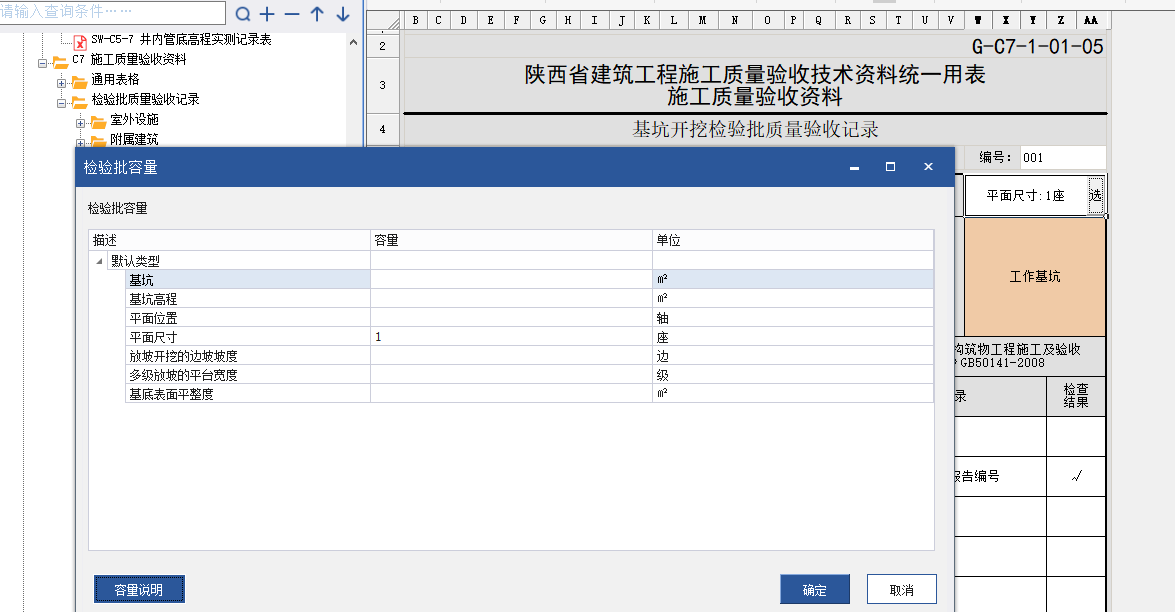The image size is (1175, 612).
Task: Click the tree panel scroll-up arrow
Action: click(354, 42)
